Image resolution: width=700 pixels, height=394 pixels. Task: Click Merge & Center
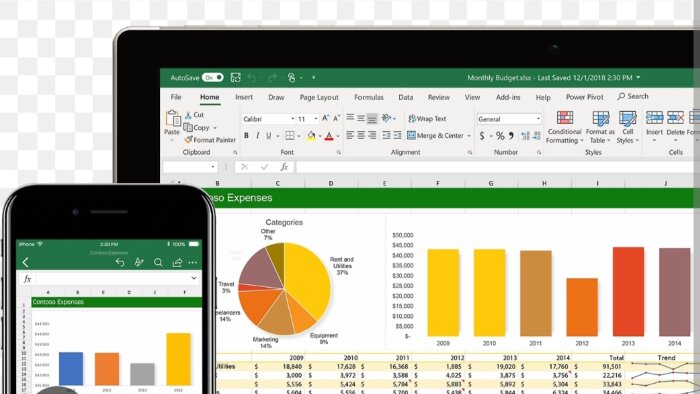click(435, 135)
